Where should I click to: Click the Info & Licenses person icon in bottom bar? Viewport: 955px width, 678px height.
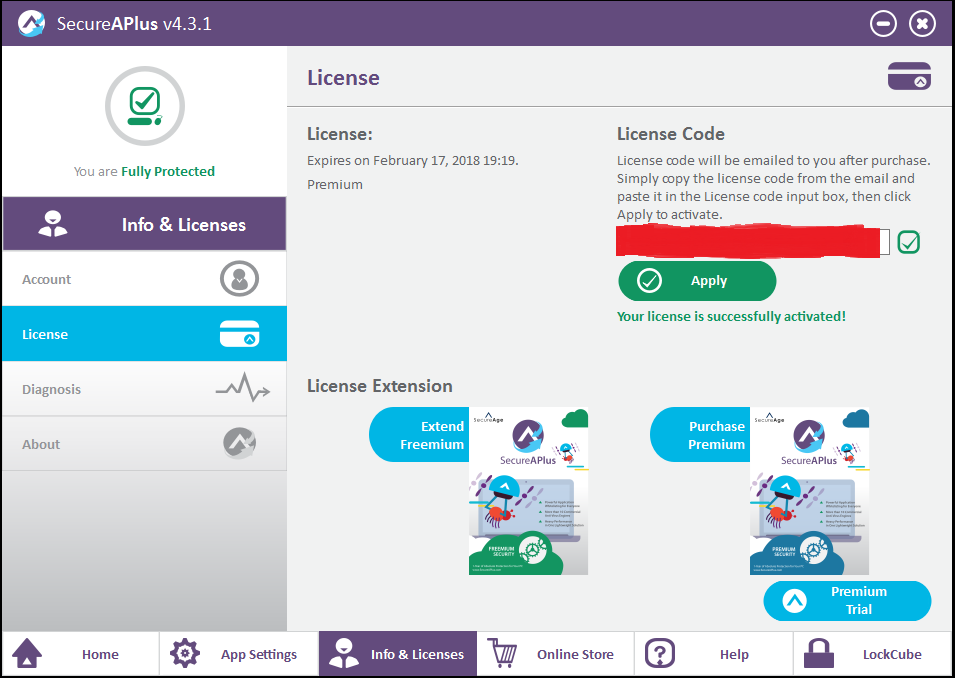pyautogui.click(x=344, y=654)
